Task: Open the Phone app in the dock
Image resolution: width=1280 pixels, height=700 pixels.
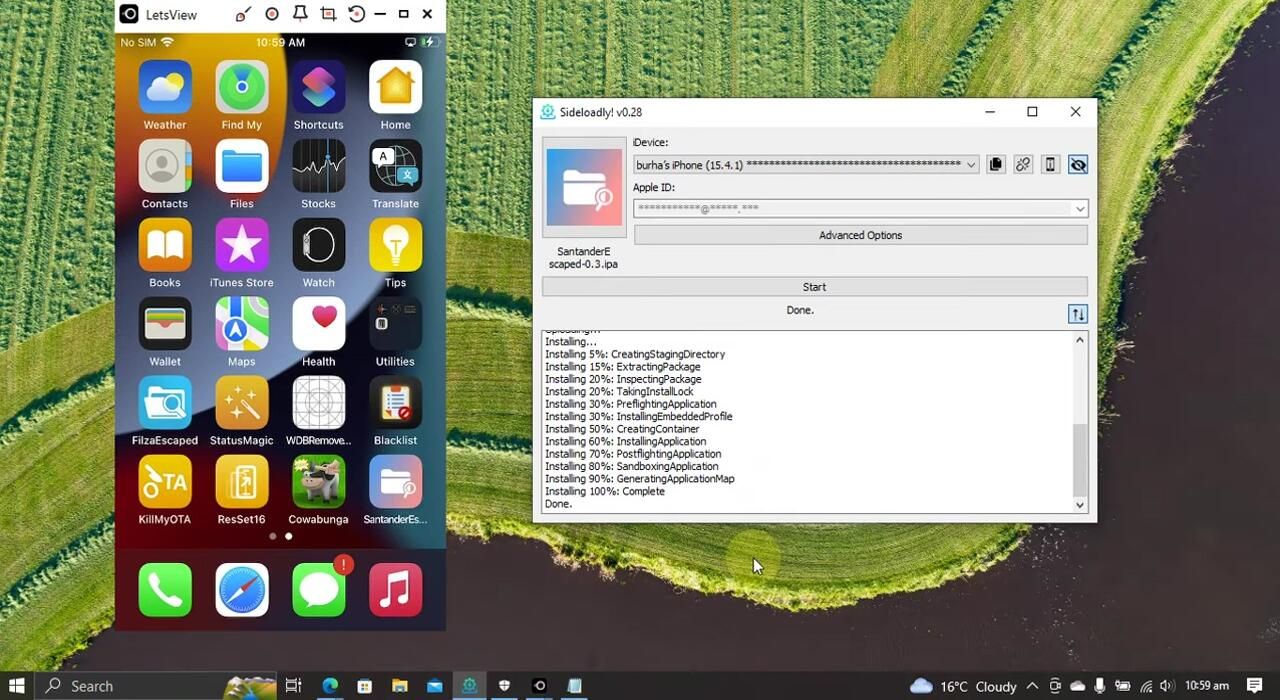Action: (165, 590)
